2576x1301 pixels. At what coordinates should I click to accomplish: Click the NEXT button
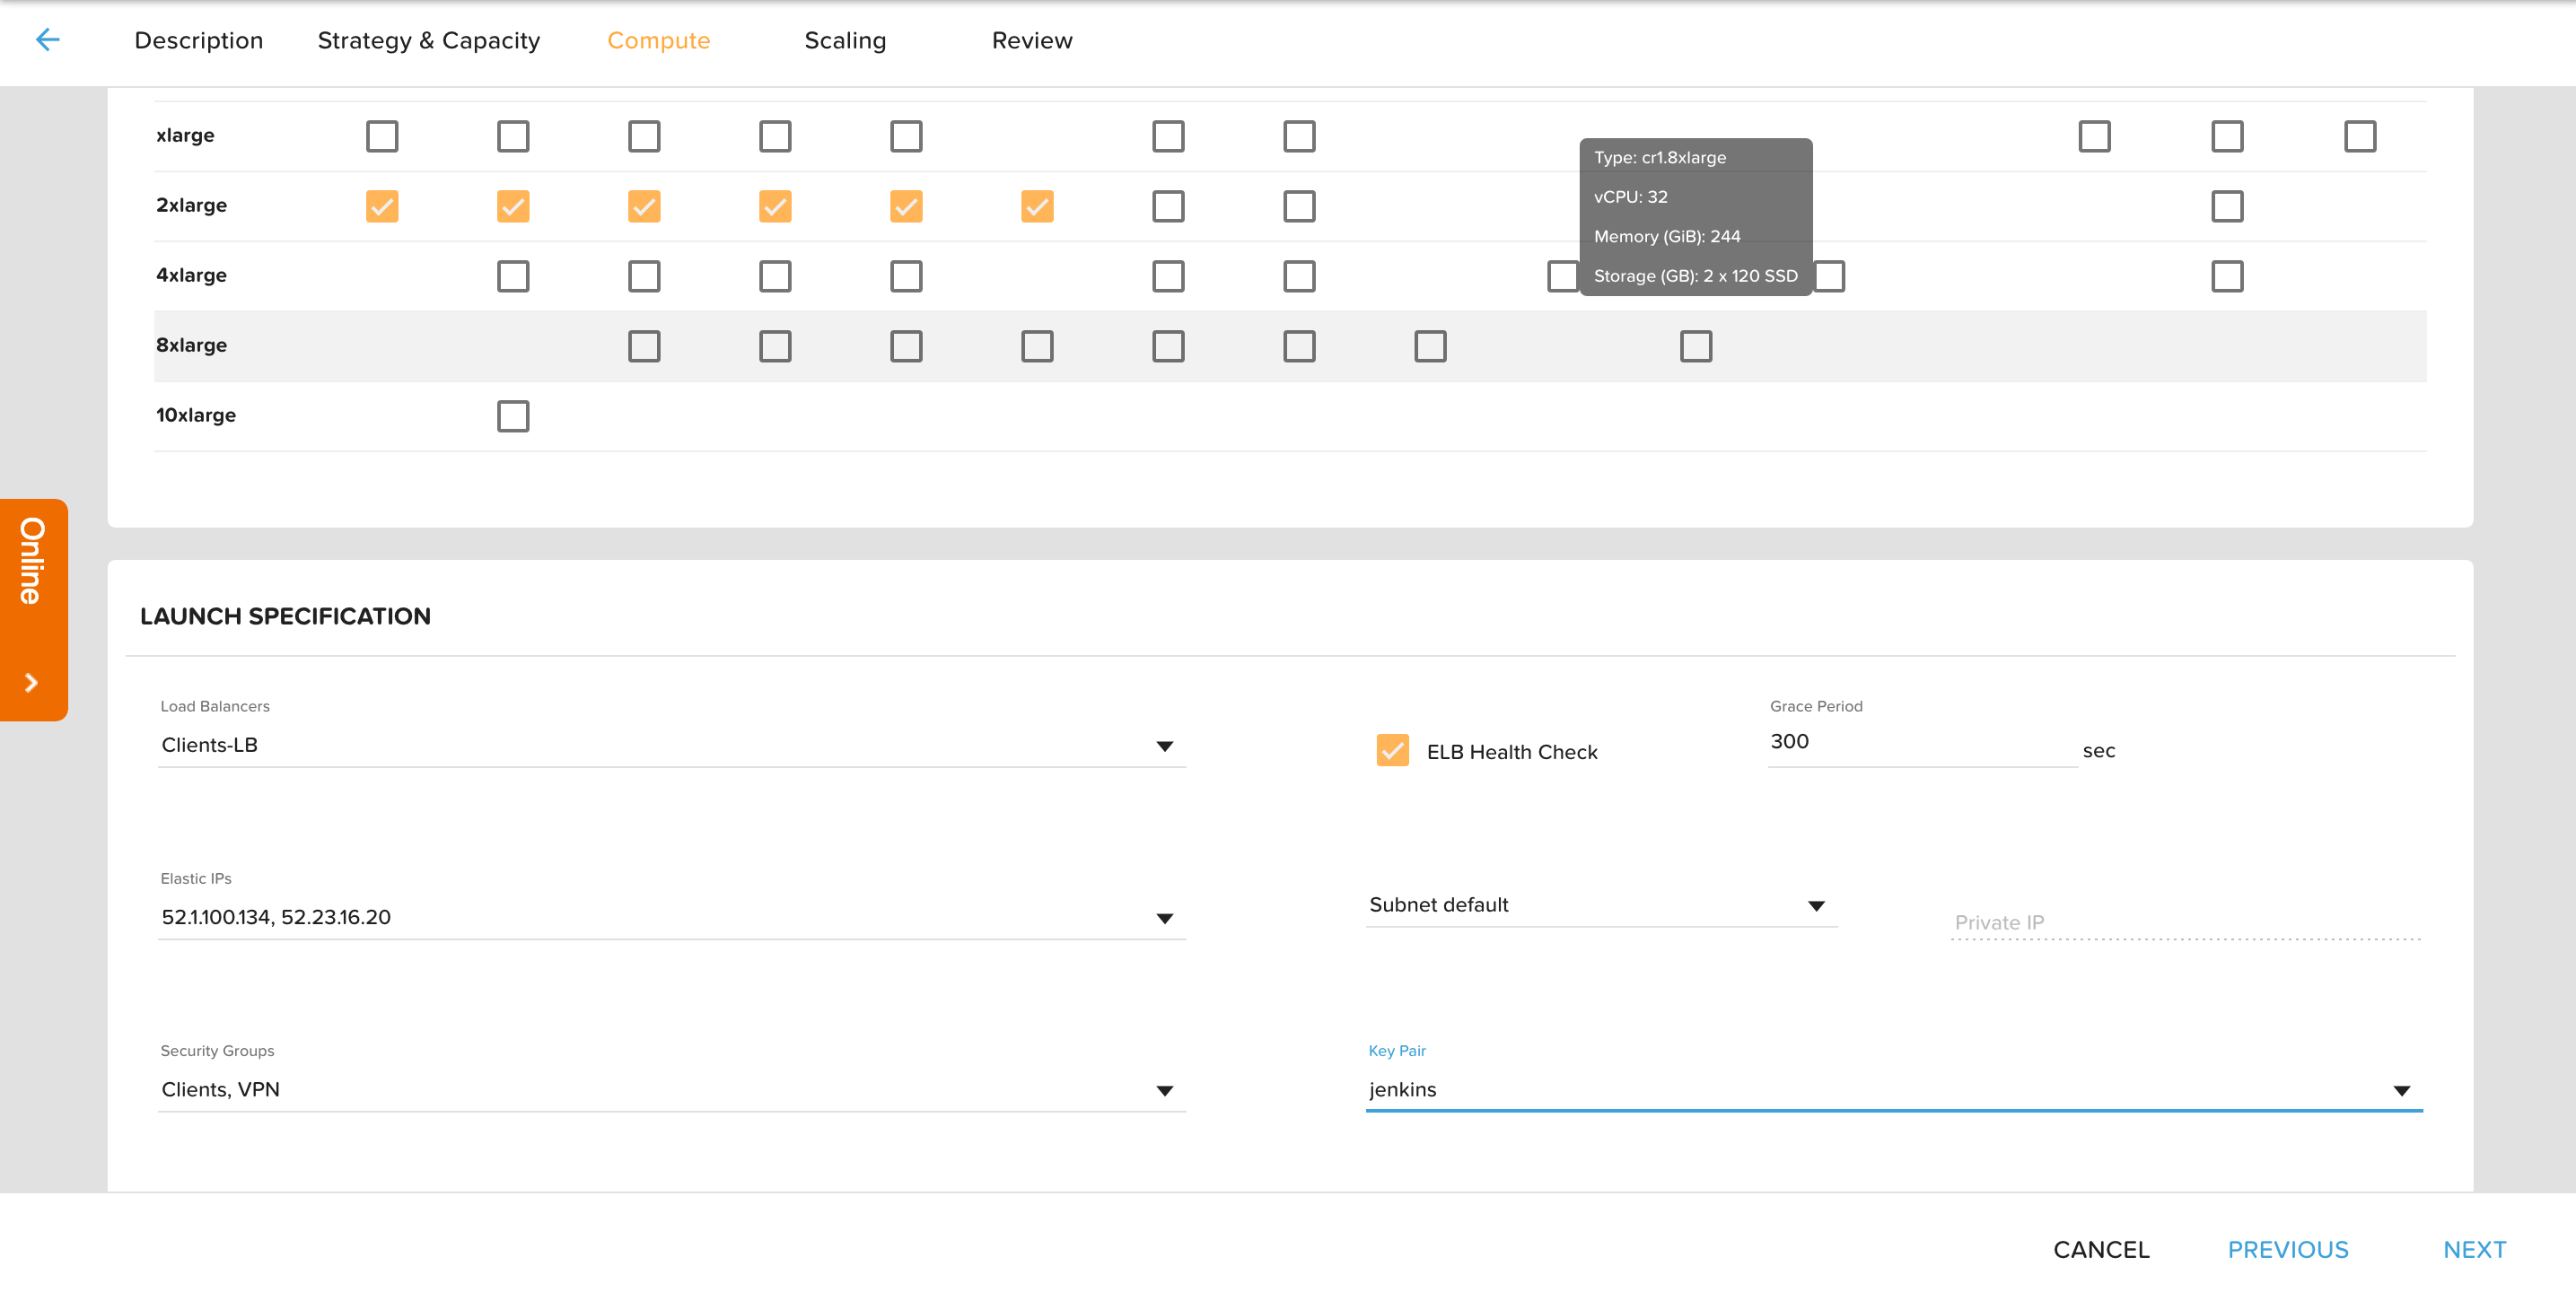[x=2475, y=1250]
